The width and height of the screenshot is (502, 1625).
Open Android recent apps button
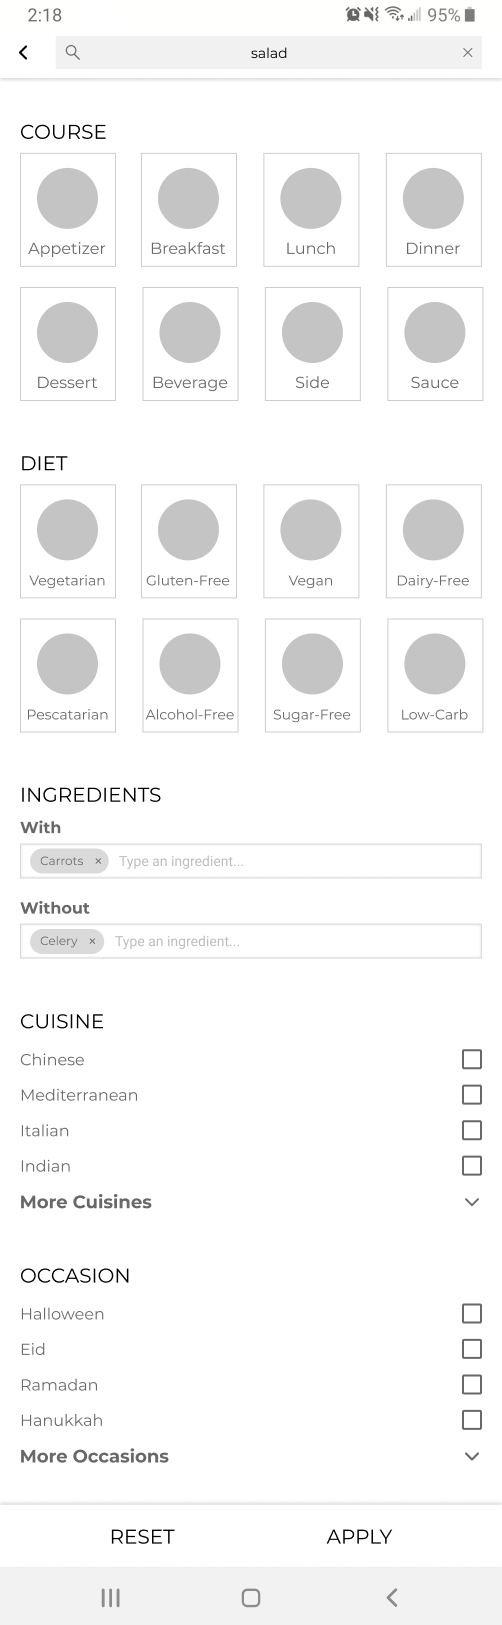point(111,1597)
